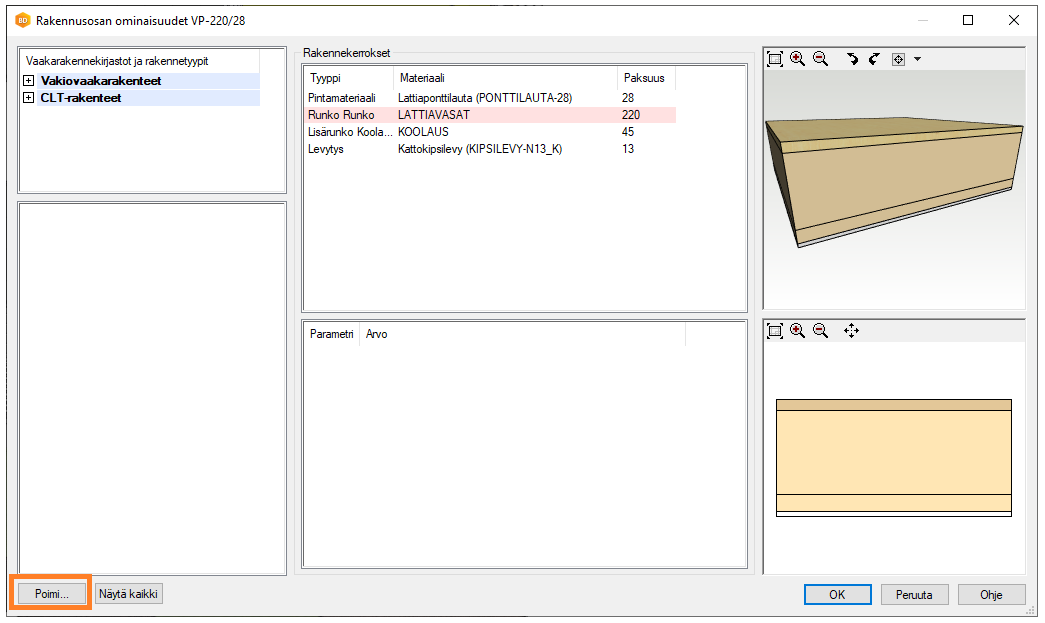Open help with the Ohje button

(x=990, y=595)
